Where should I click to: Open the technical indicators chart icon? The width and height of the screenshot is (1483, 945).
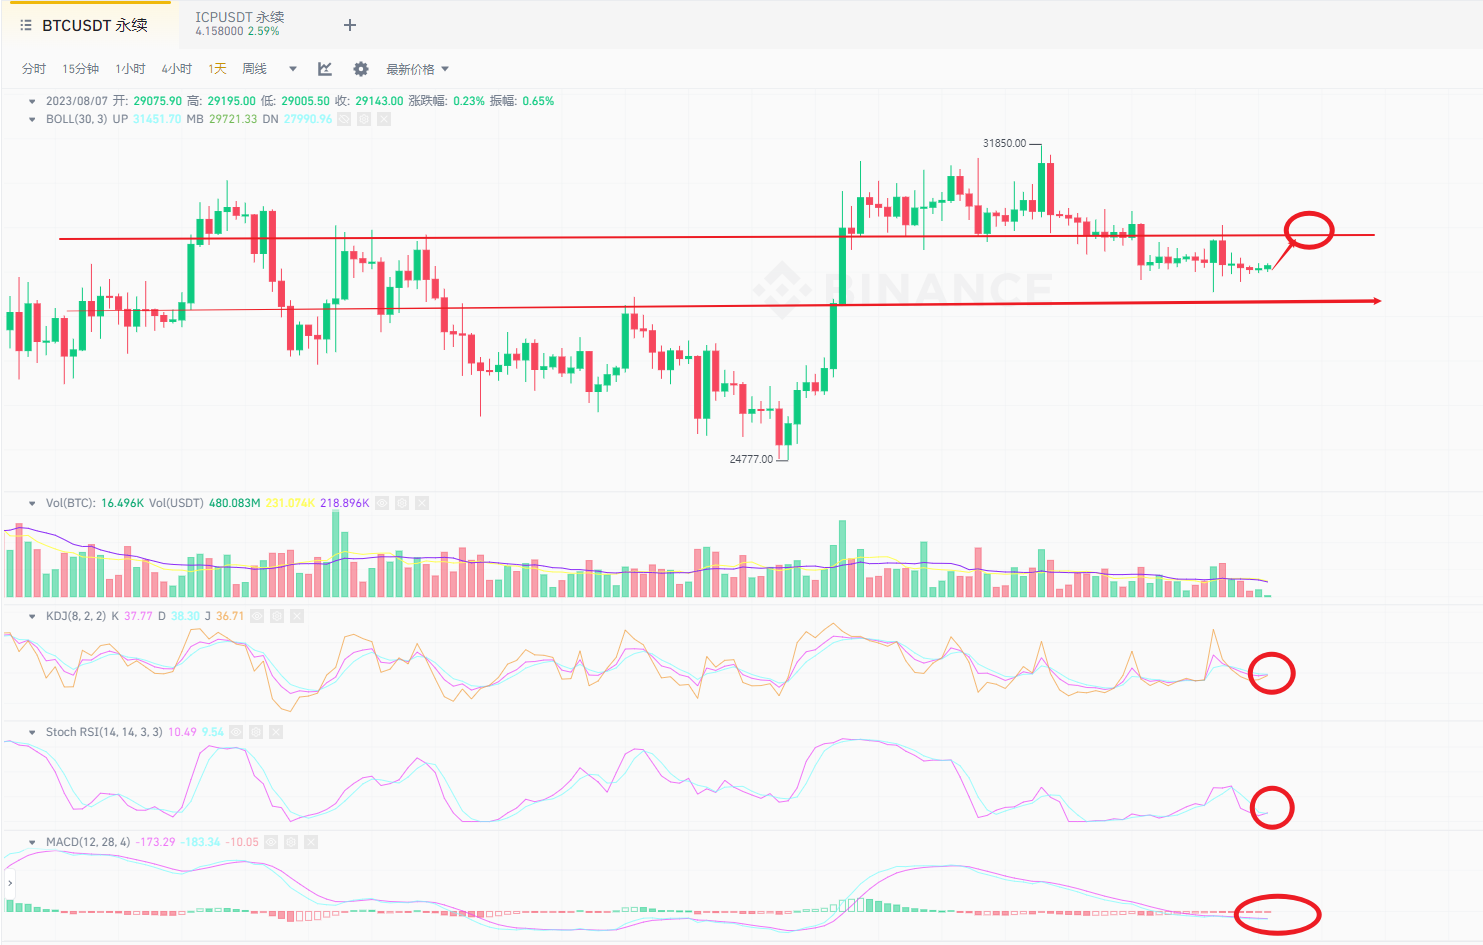tap(325, 69)
